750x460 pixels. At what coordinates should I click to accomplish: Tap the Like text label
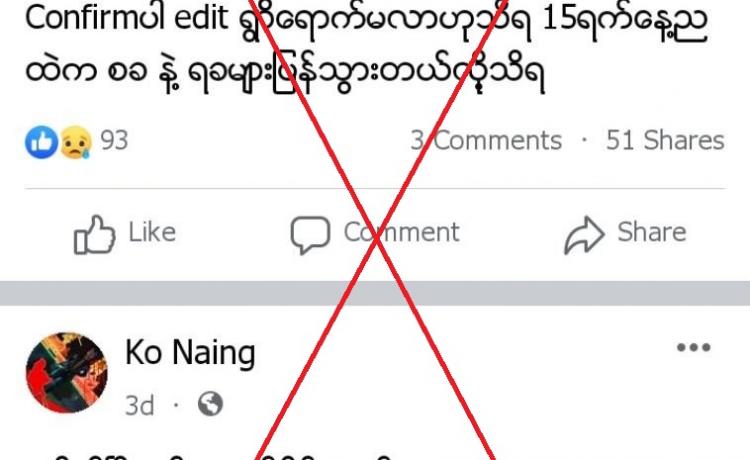pos(152,232)
